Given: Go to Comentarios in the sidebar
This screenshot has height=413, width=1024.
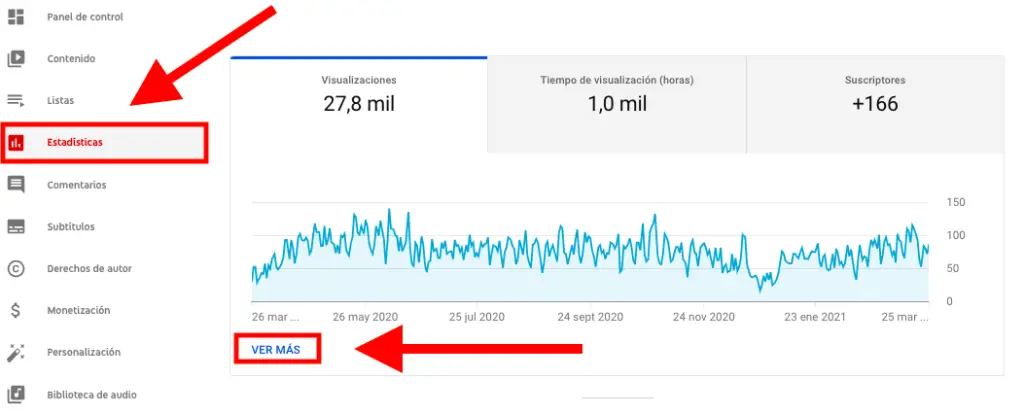Looking at the screenshot, I should click(x=77, y=184).
